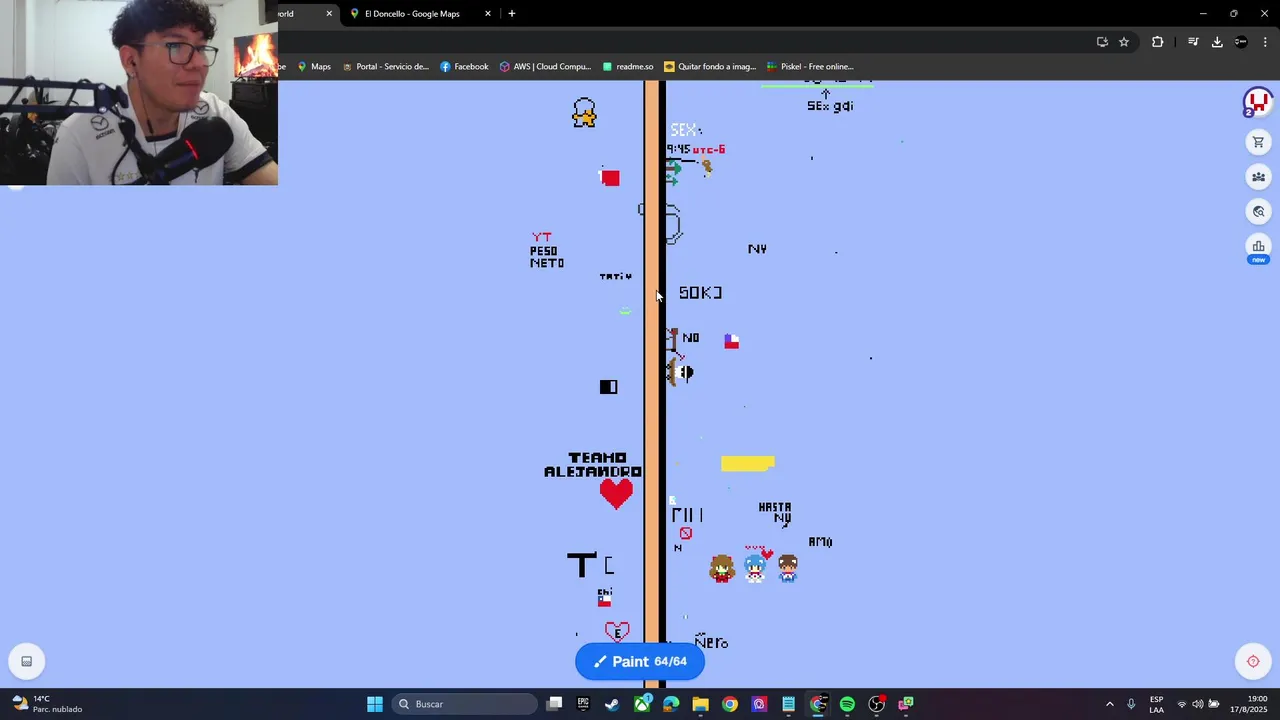
Task: Click the yellow painted bar on canvas
Action: tap(747, 463)
